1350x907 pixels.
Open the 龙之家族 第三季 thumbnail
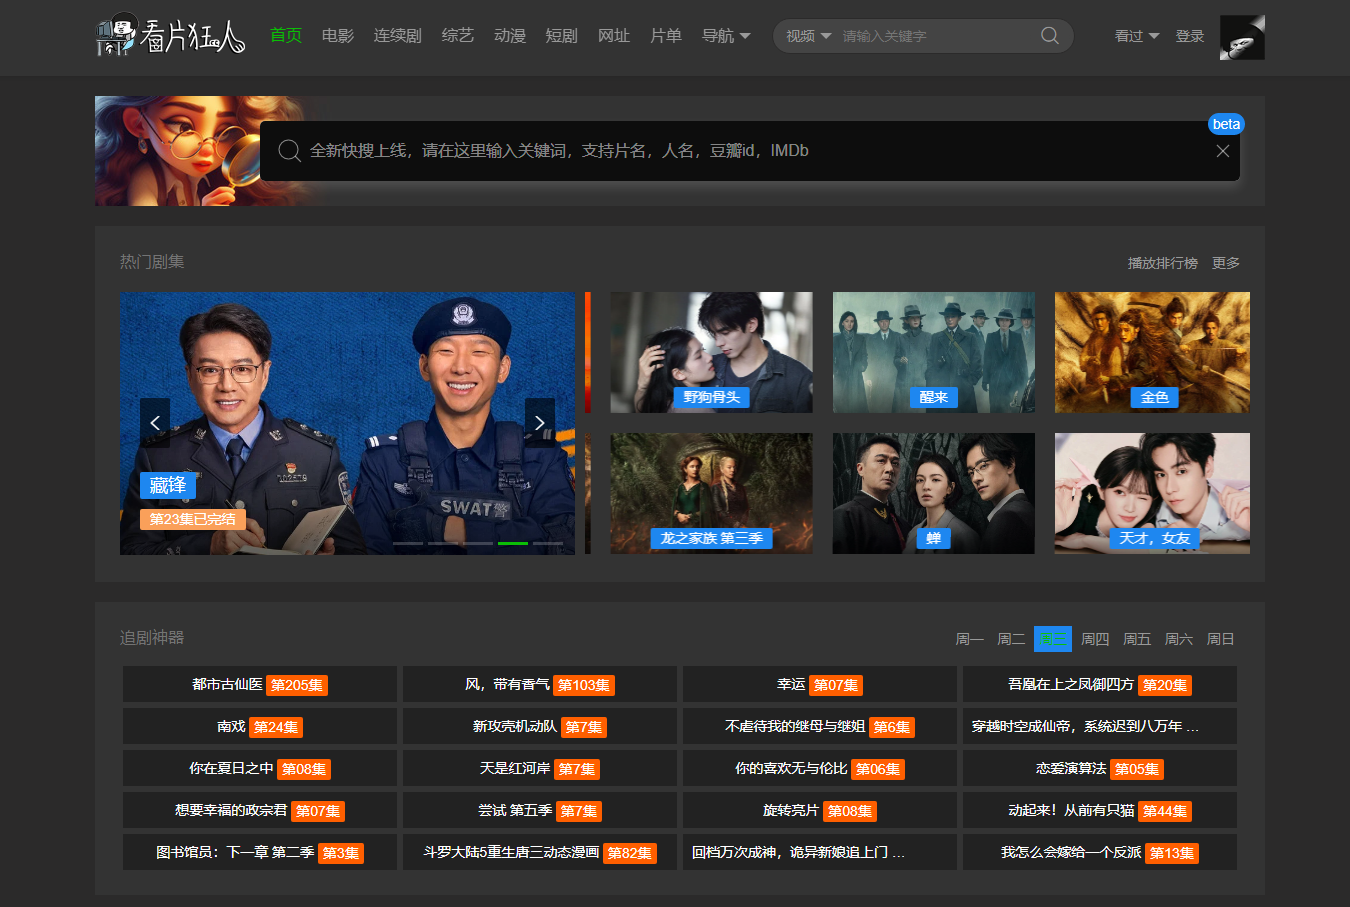[712, 493]
